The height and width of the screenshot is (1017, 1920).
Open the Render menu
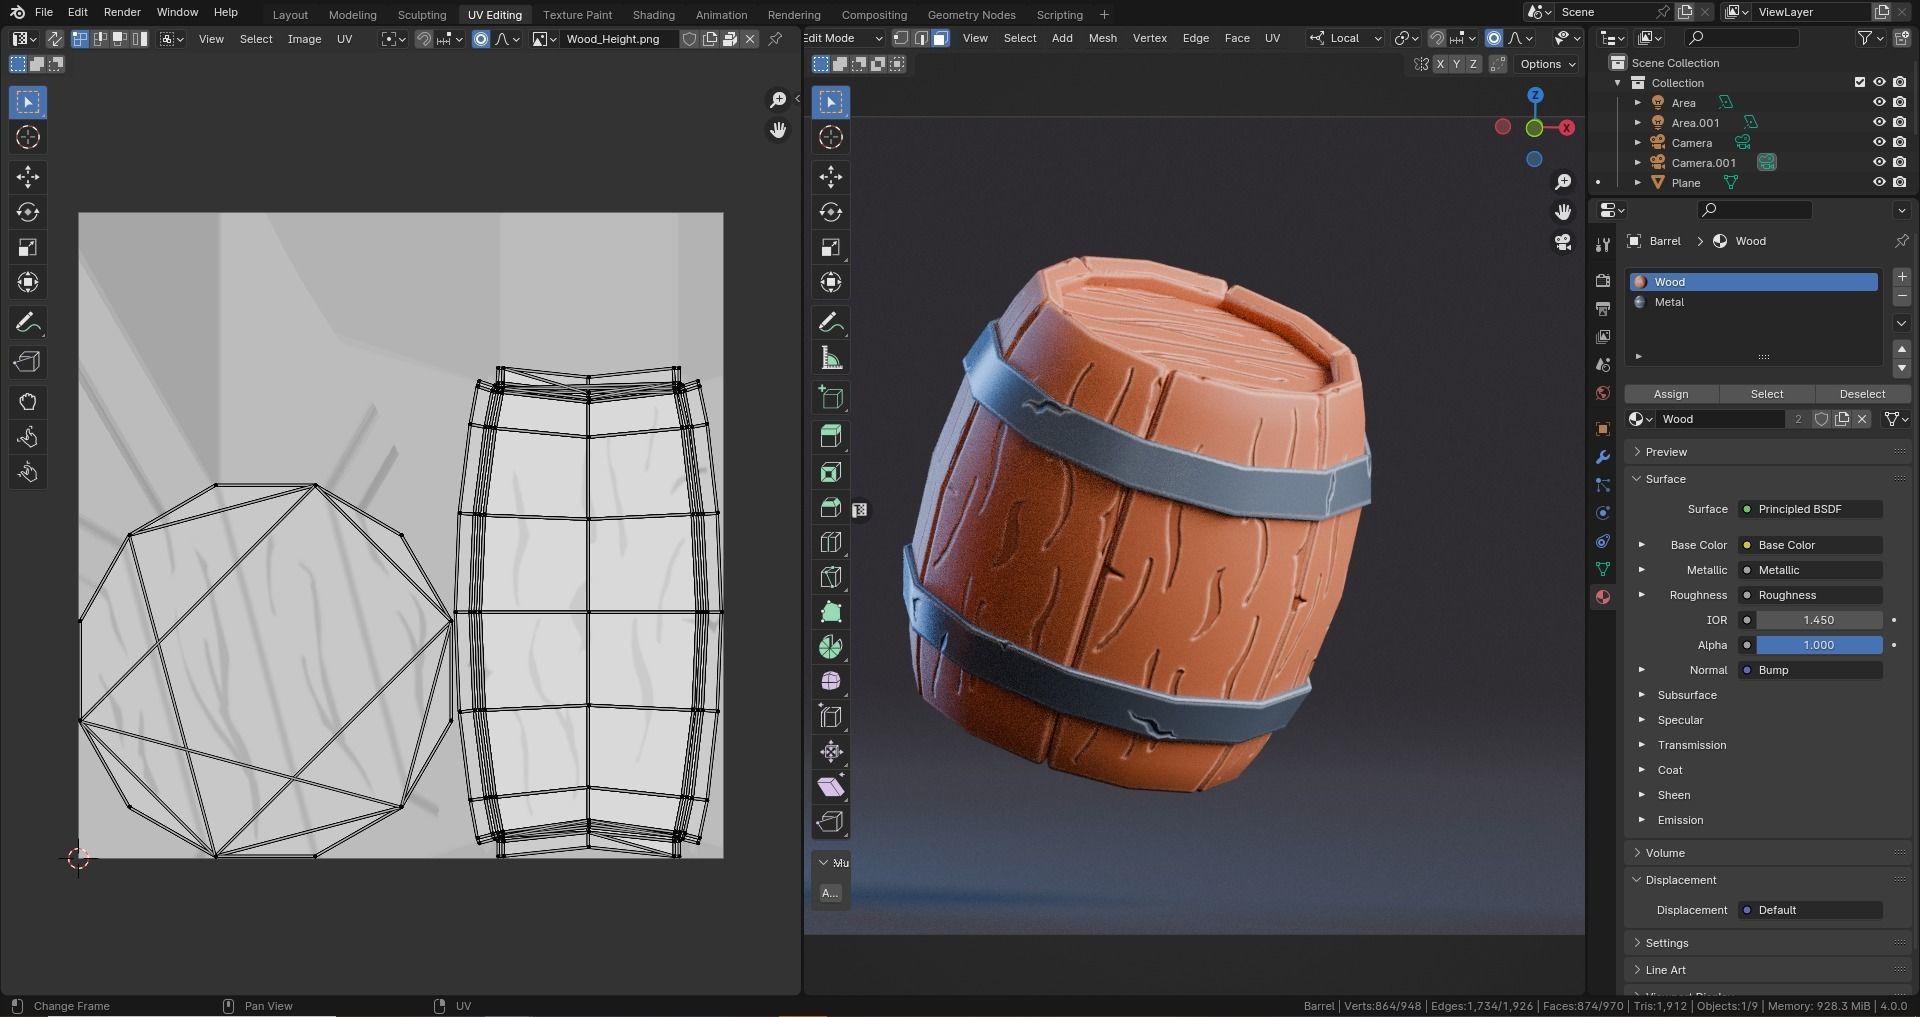pyautogui.click(x=122, y=12)
